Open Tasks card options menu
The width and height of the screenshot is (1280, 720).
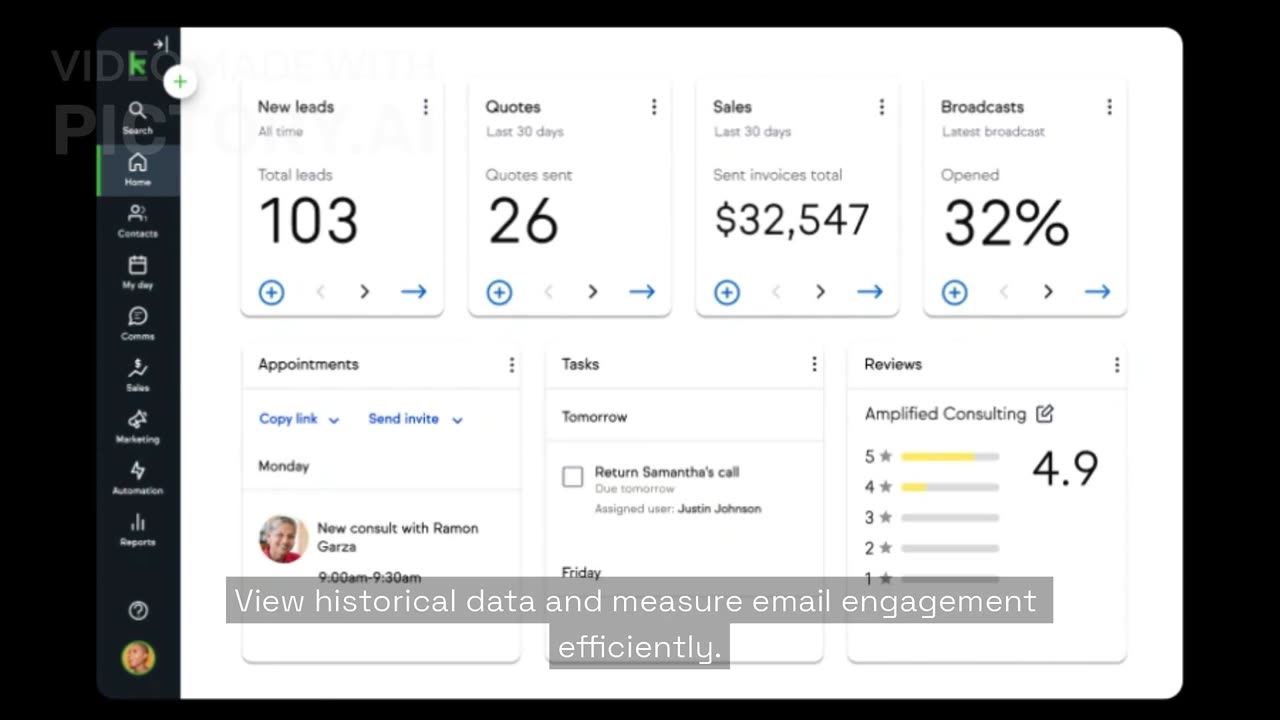click(x=814, y=365)
